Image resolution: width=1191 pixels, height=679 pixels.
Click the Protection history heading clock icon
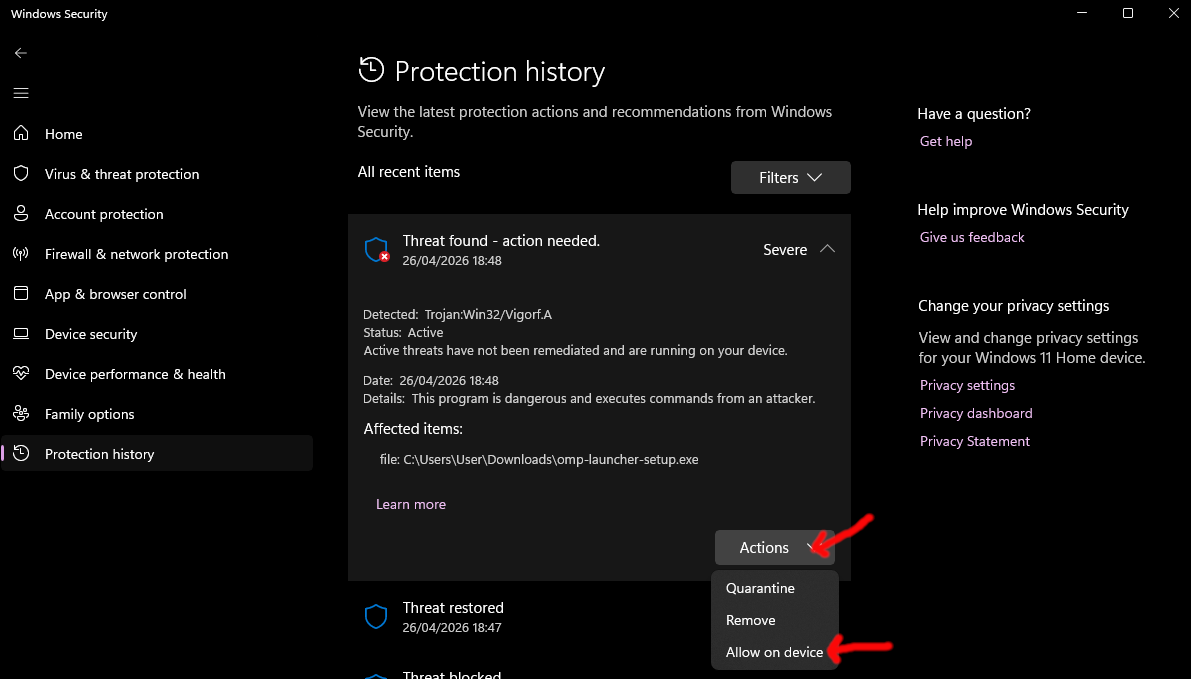pos(371,70)
